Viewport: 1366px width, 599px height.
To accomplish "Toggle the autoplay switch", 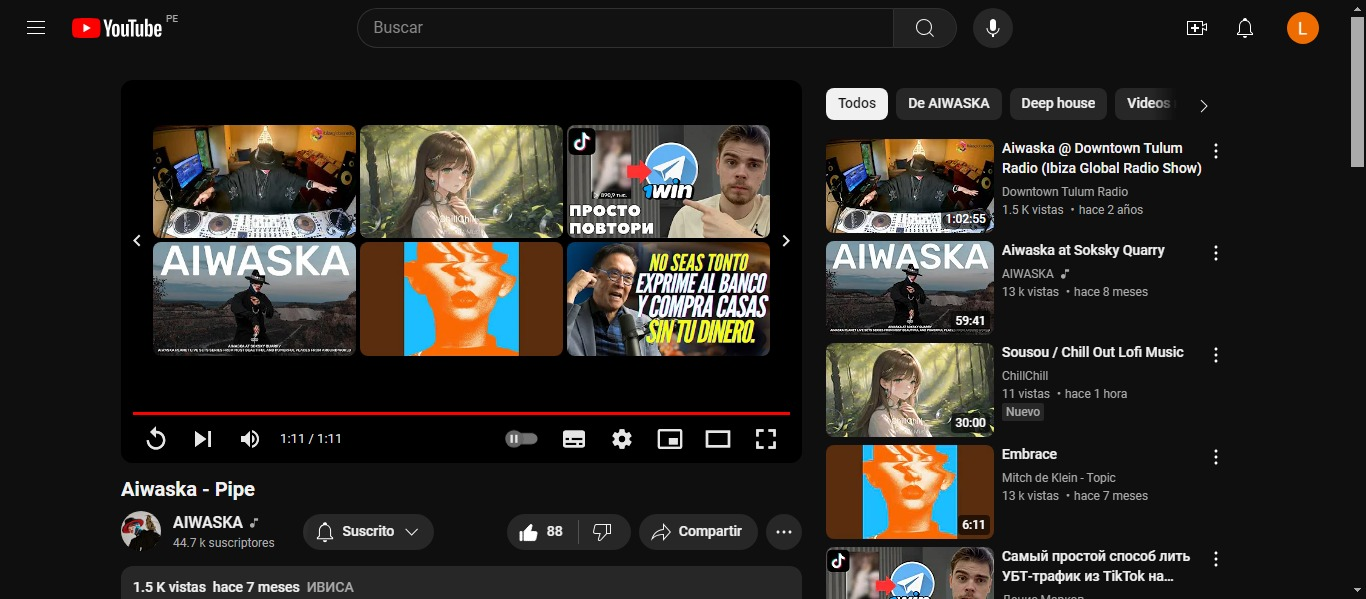I will coord(521,439).
